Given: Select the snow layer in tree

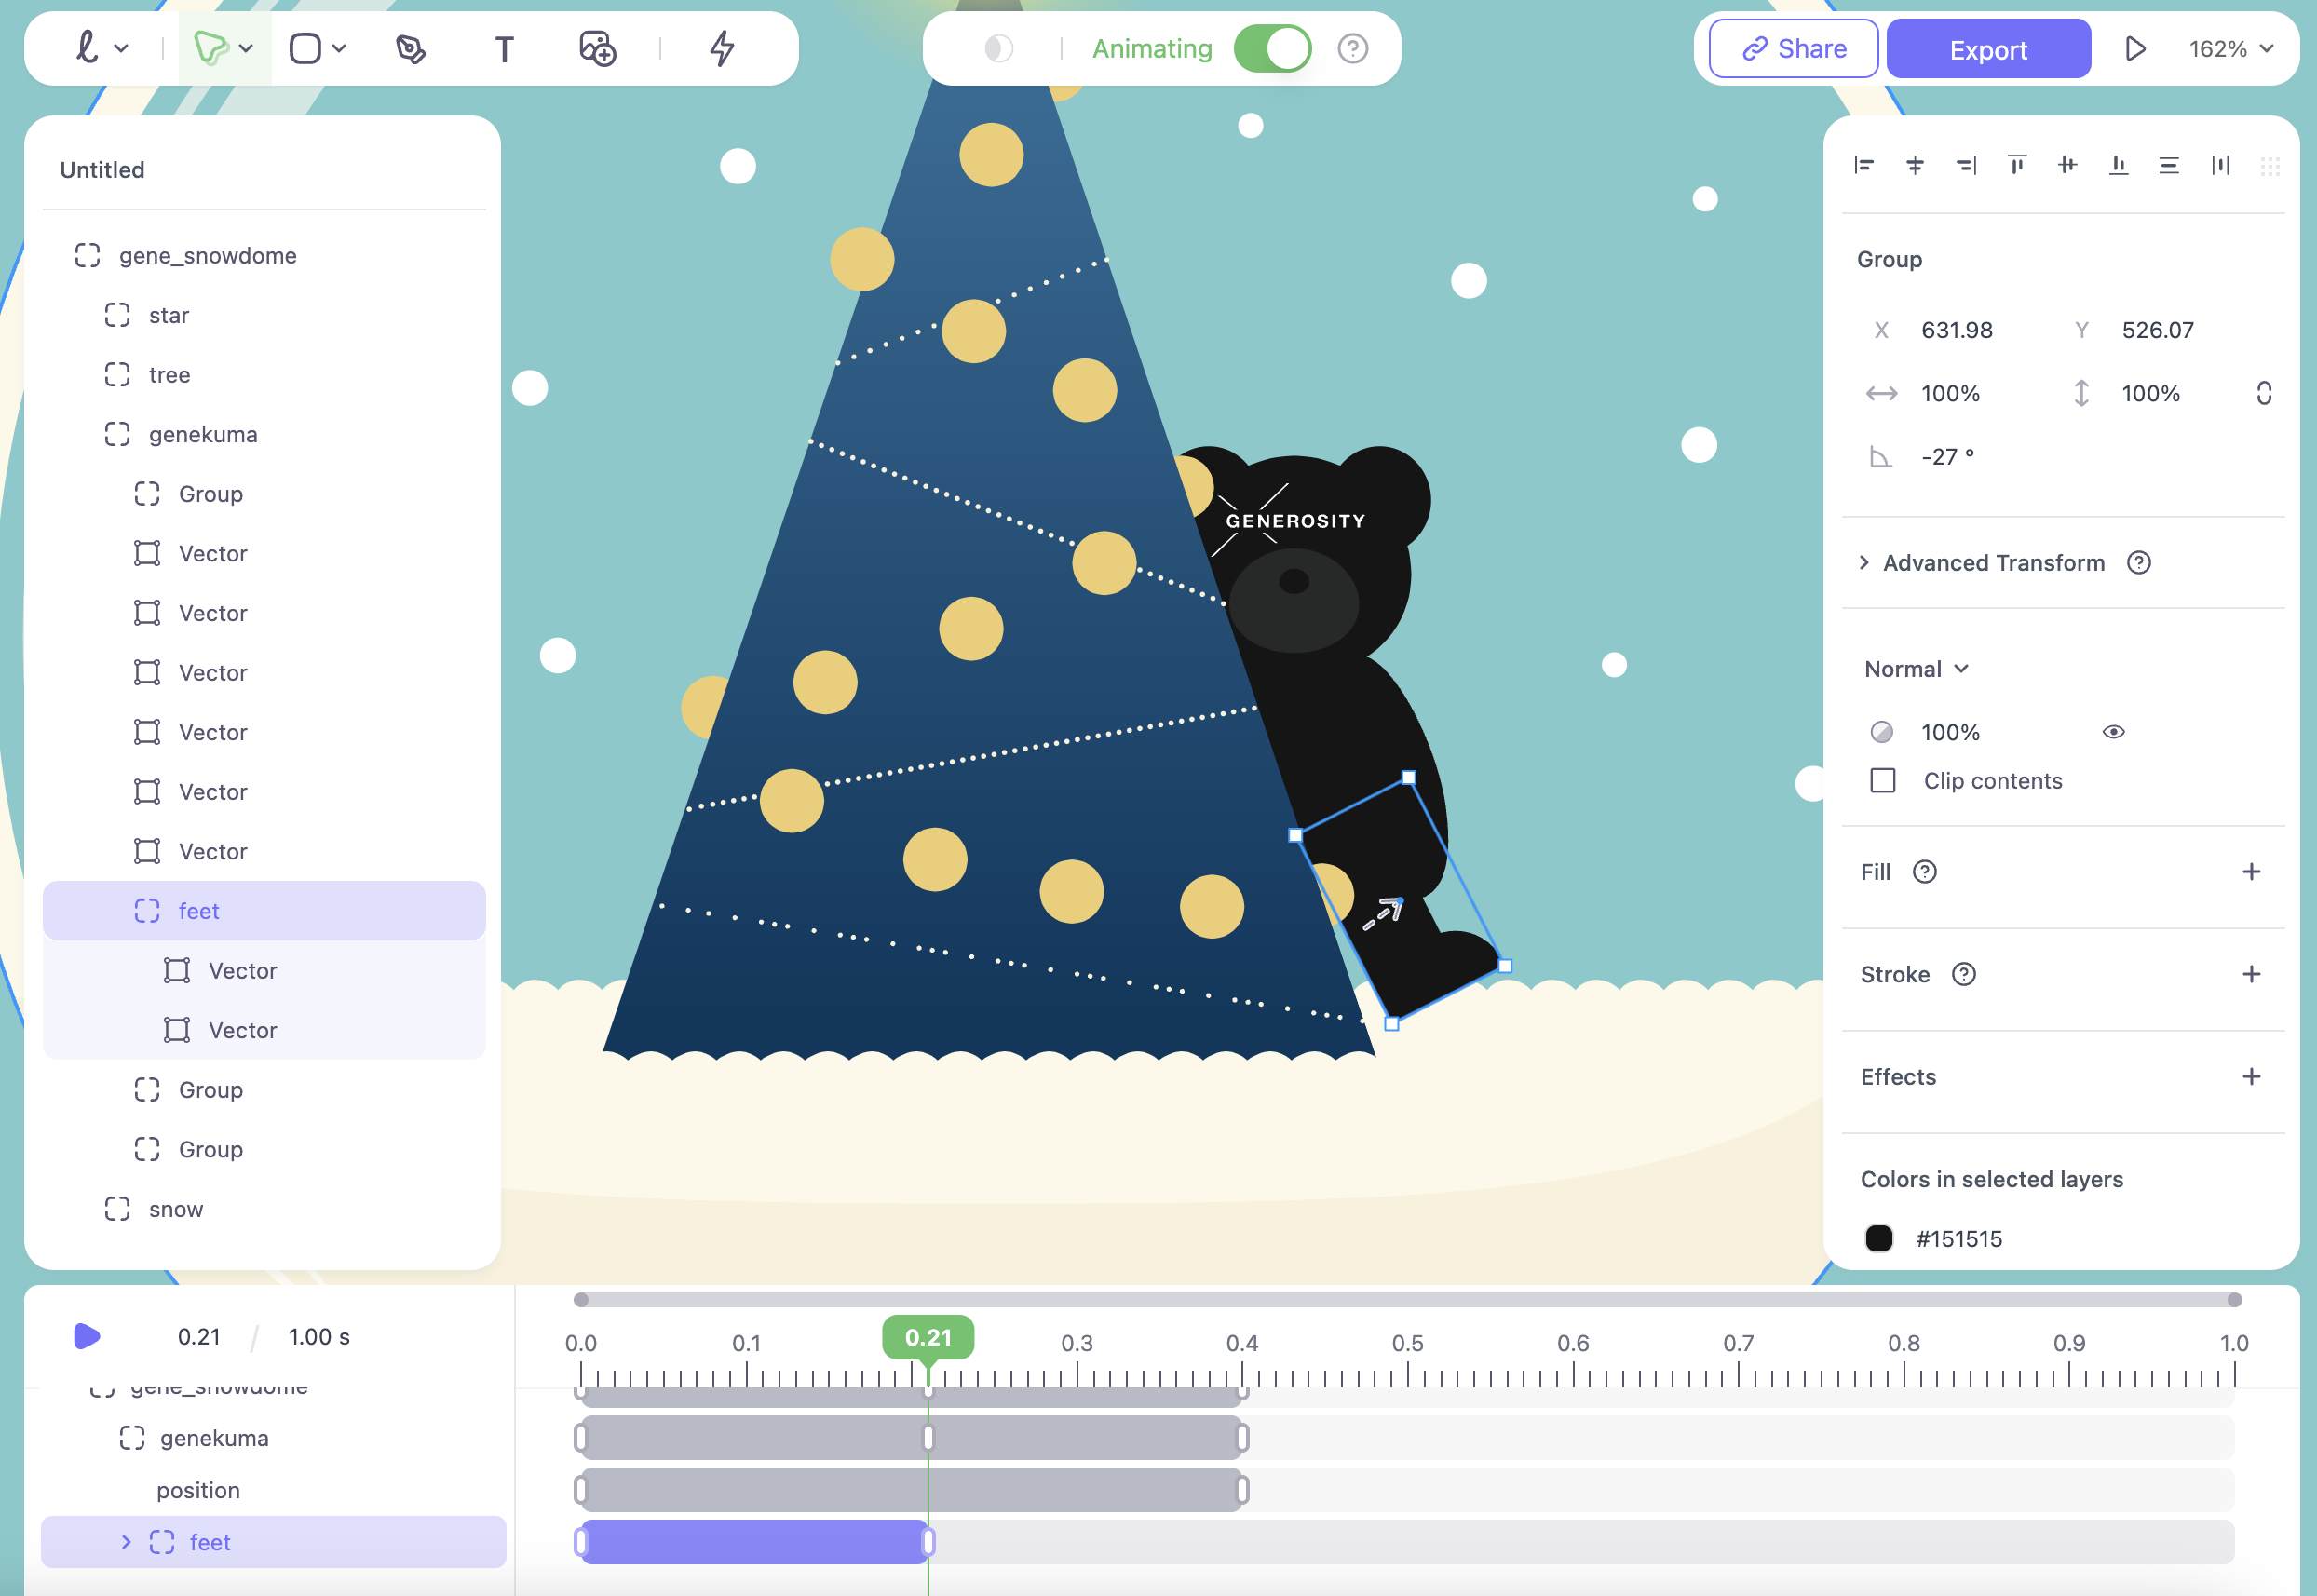Looking at the screenshot, I should pyautogui.click(x=176, y=1209).
